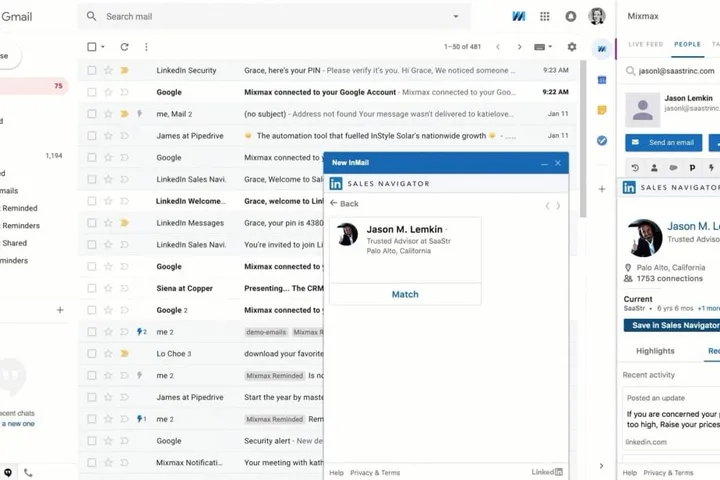Open activity history icon in Mixmax toolbar
Screen dimensions: 720x480
[x=635, y=168]
